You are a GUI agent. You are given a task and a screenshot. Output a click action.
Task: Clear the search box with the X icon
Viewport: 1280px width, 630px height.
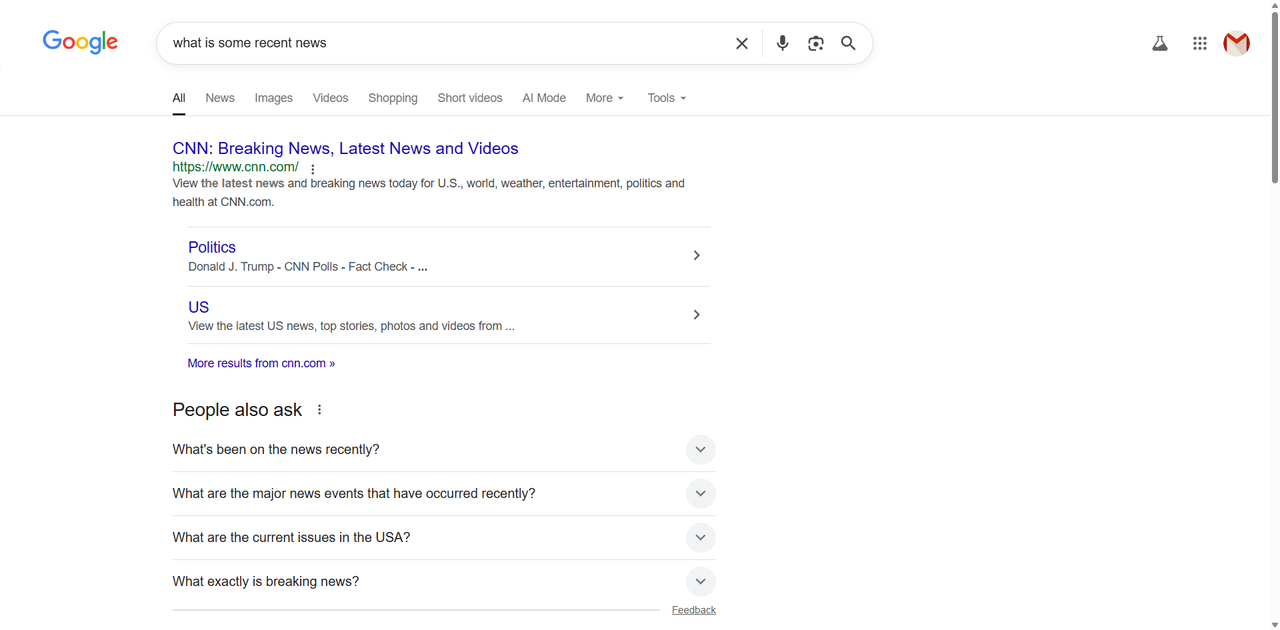pyautogui.click(x=742, y=43)
